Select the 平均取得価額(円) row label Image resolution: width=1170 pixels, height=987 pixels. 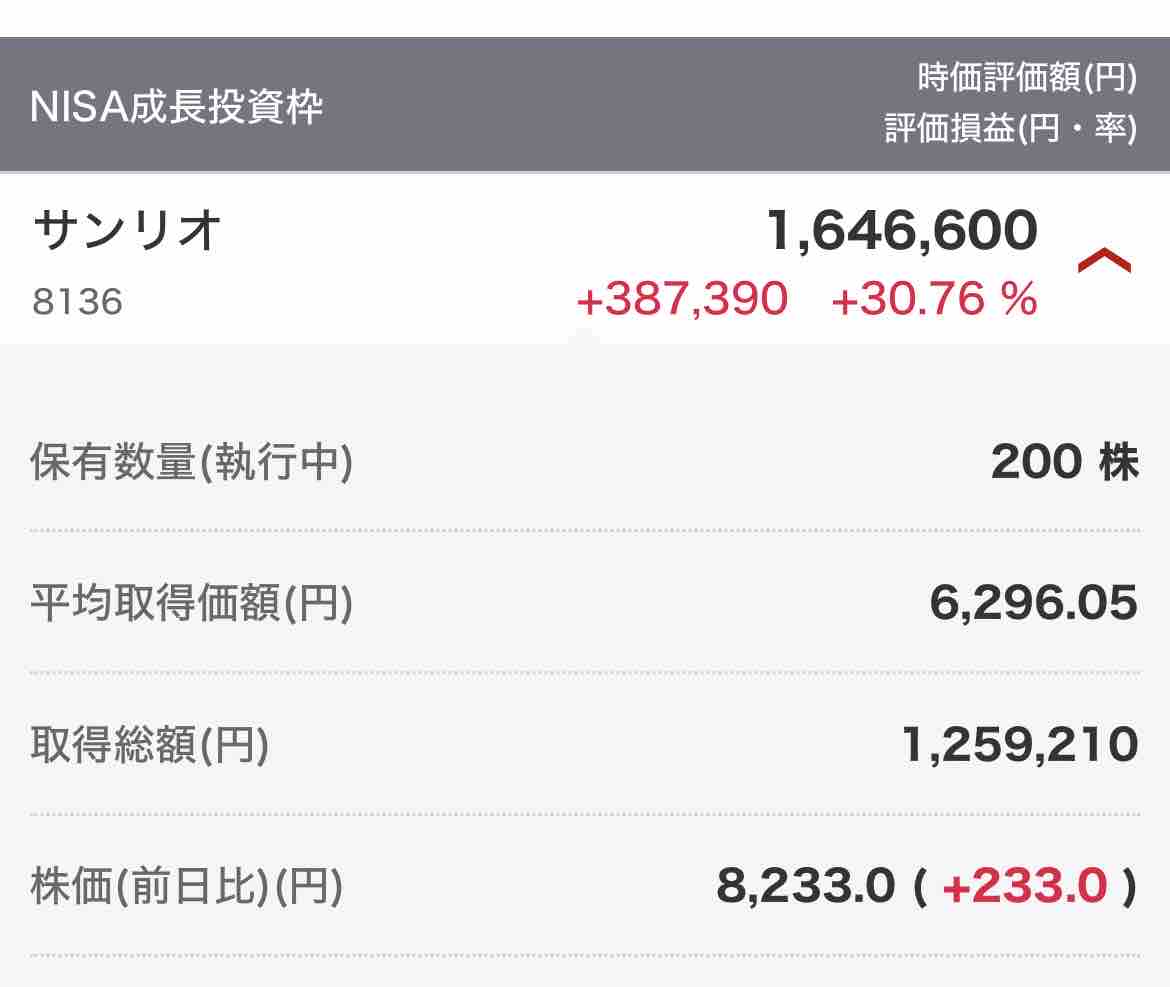tap(192, 604)
